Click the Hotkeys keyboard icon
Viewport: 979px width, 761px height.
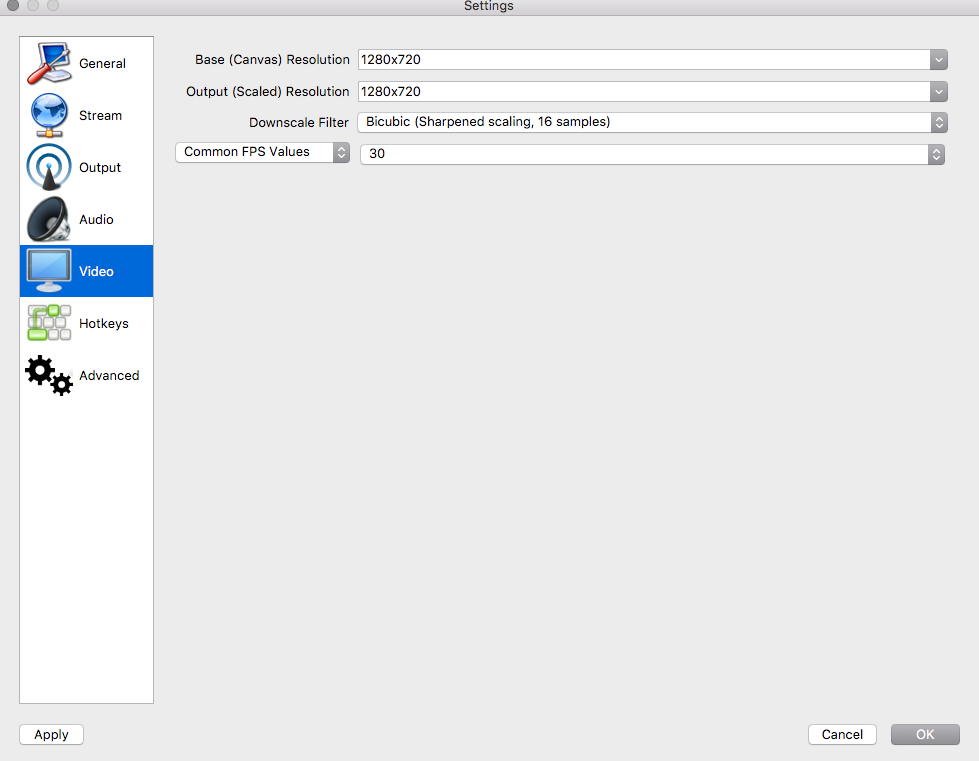[49, 323]
